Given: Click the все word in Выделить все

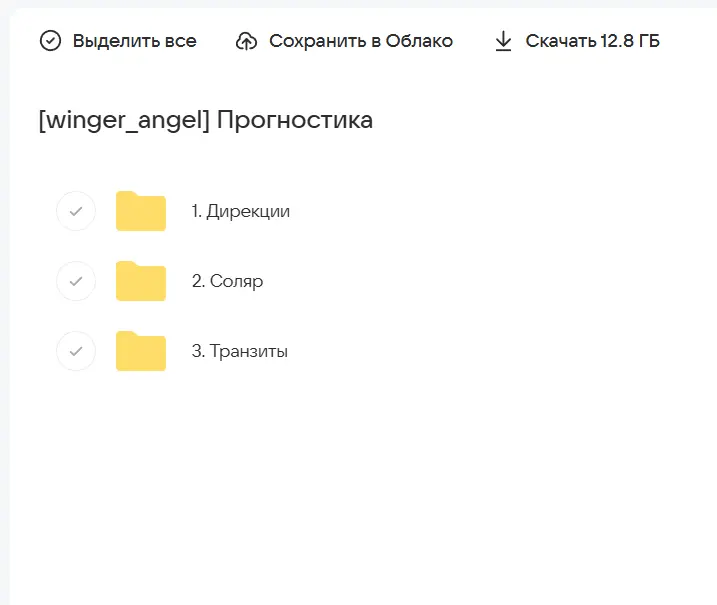Looking at the screenshot, I should (x=181, y=41).
